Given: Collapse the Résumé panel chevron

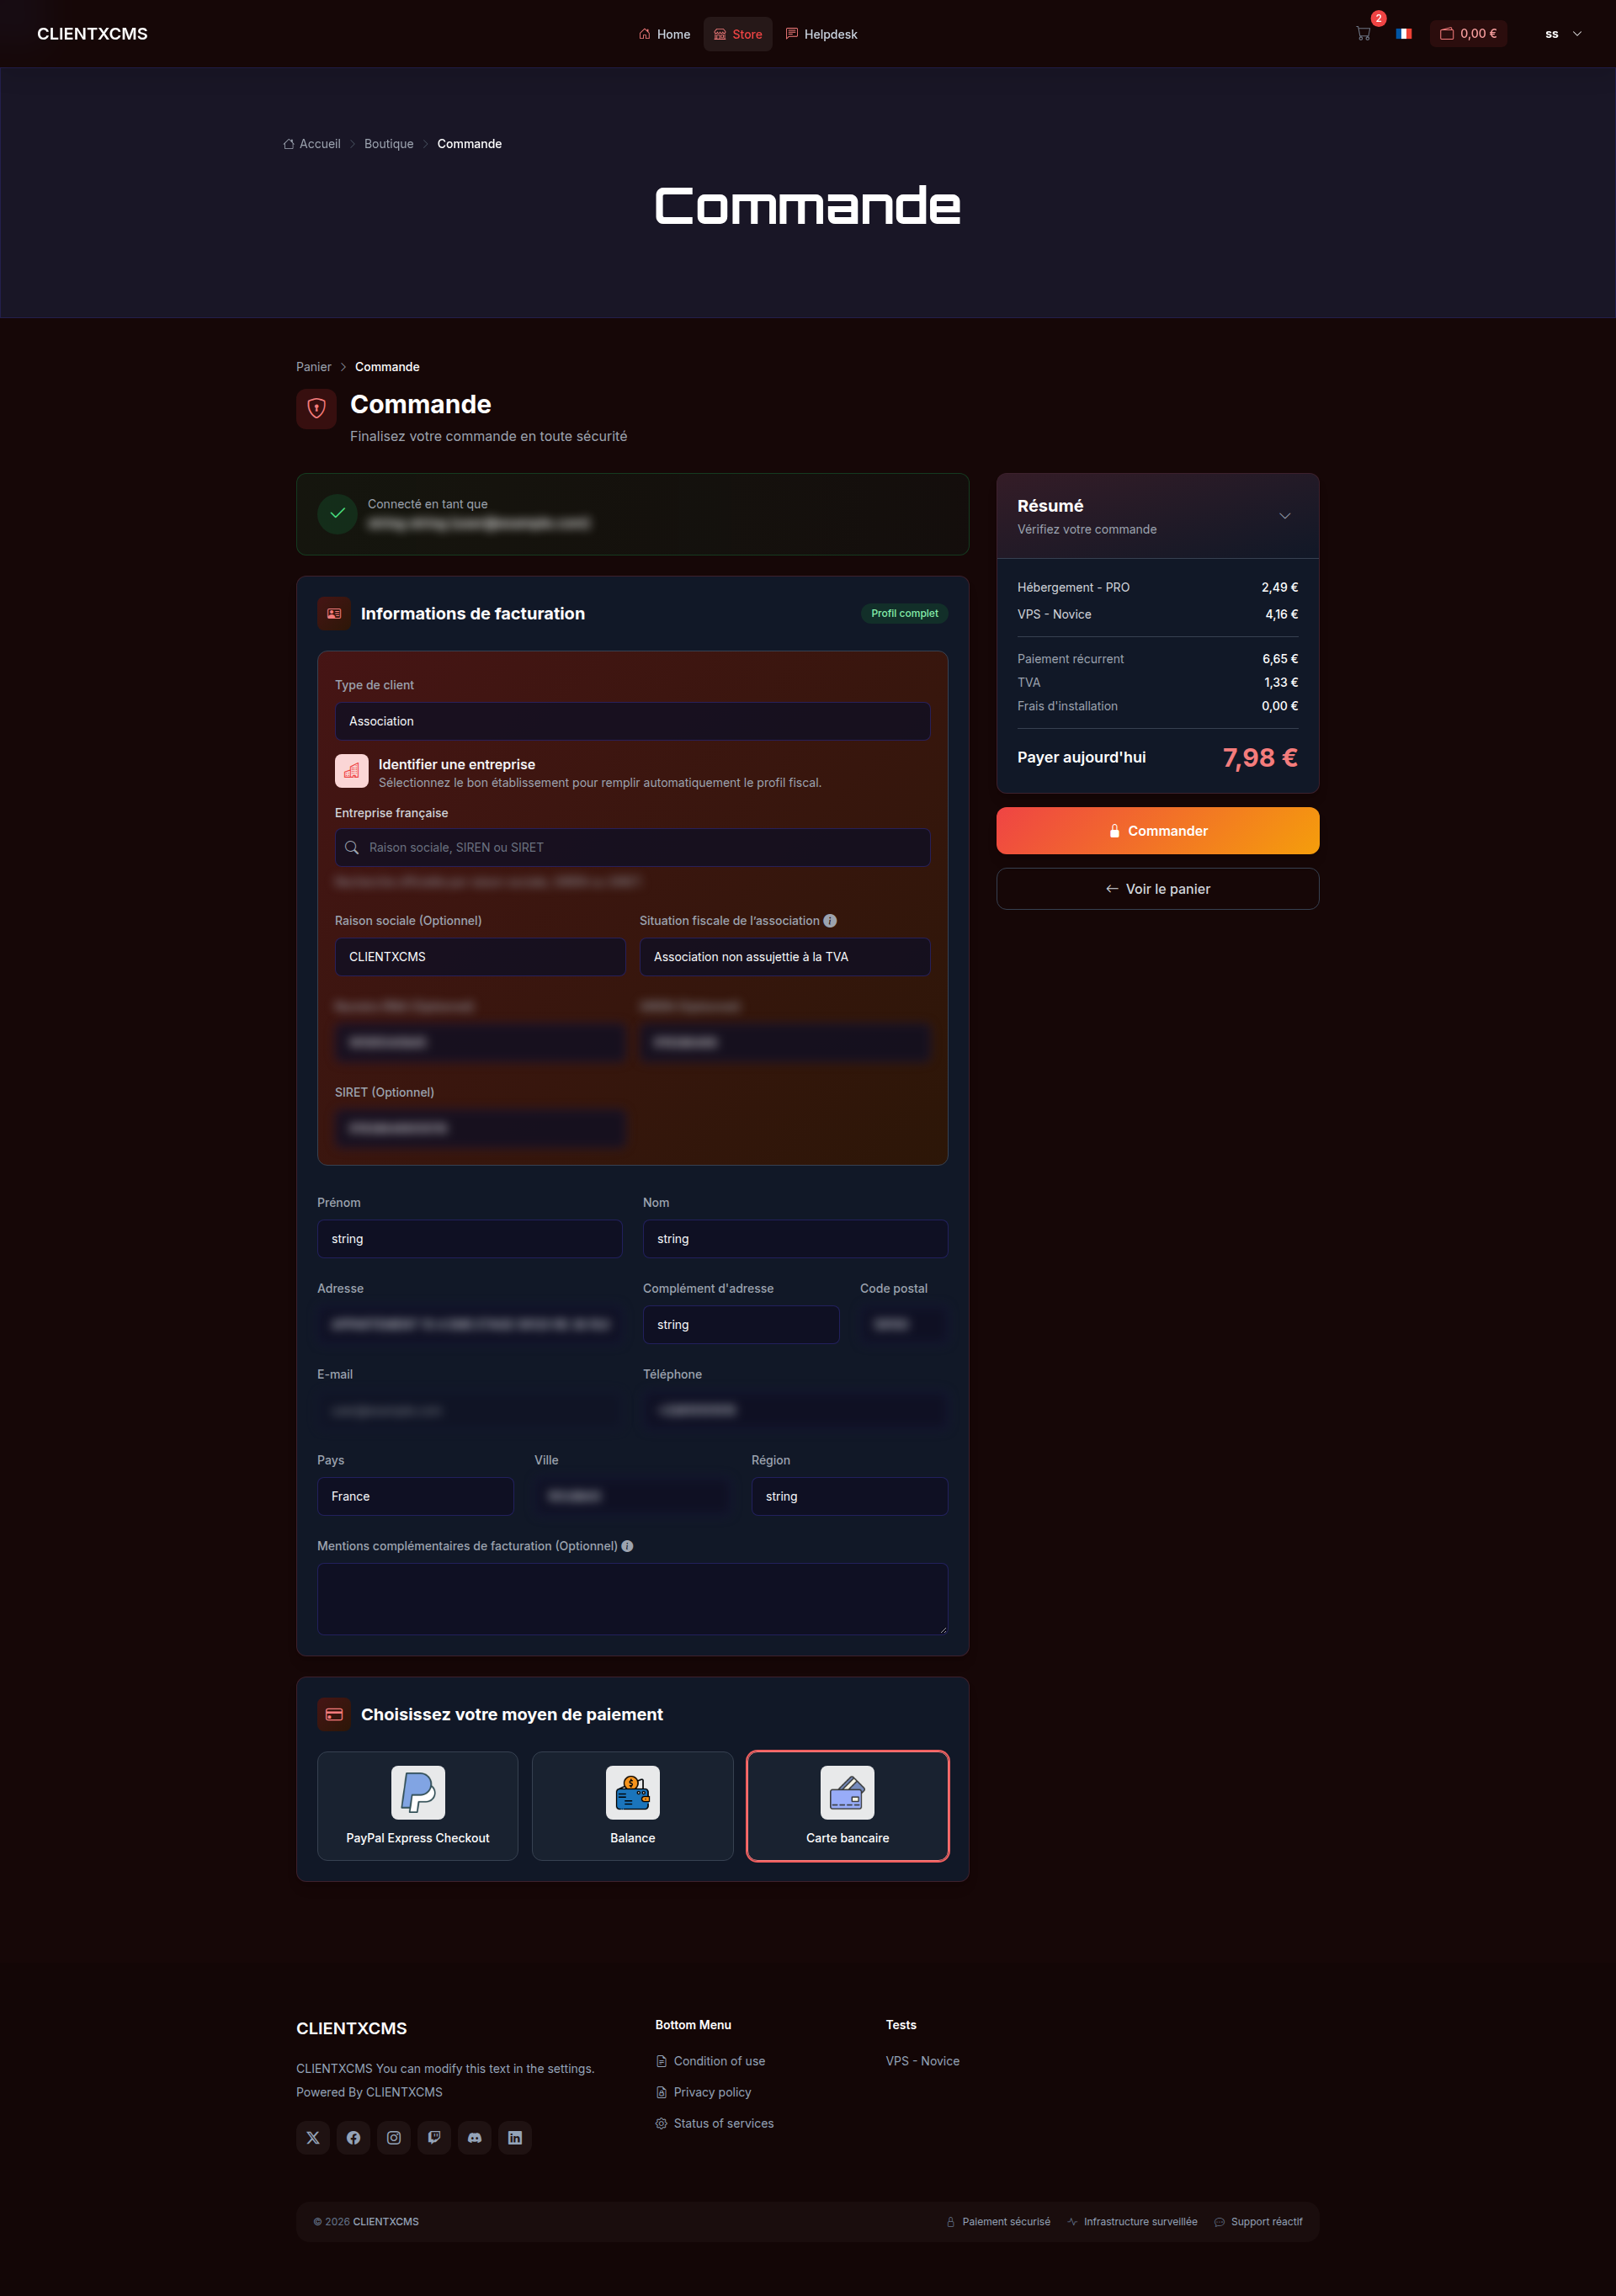Looking at the screenshot, I should tap(1285, 516).
